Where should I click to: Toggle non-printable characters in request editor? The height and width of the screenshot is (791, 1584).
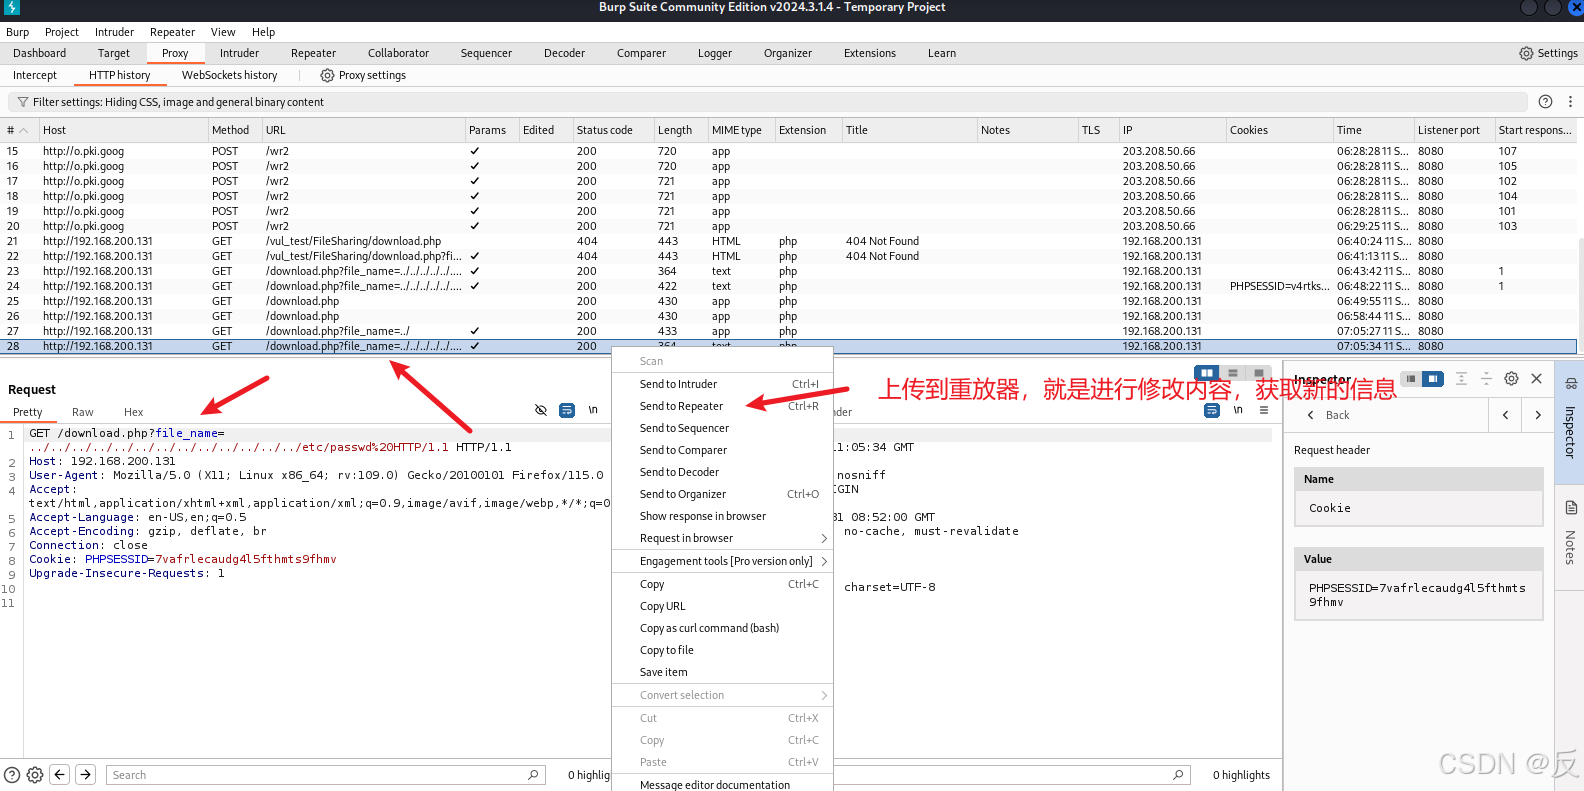593,410
